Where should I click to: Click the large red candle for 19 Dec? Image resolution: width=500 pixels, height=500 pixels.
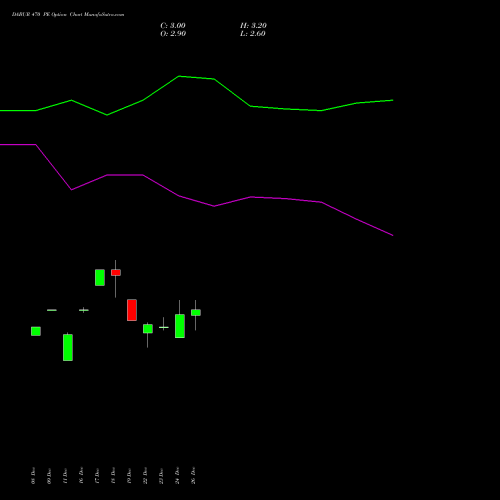coord(132,310)
